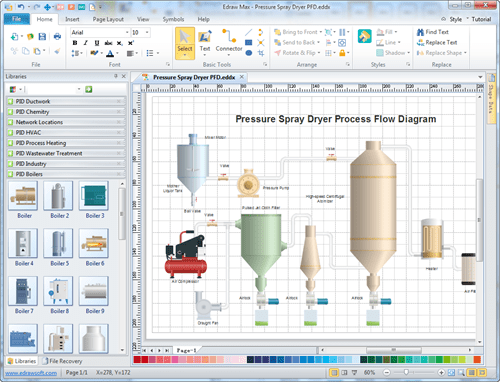The image size is (500, 382).
Task: Click the lock protection icon
Action: pyautogui.click(x=342, y=53)
